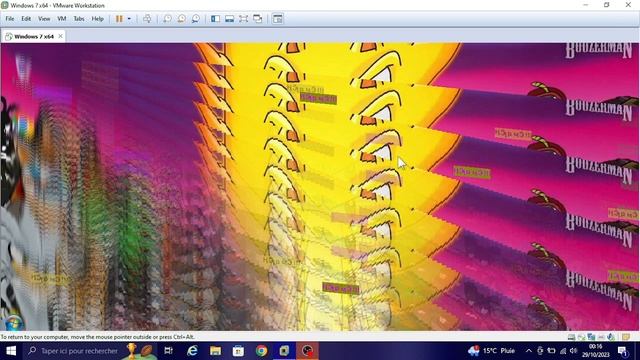Open Microsoft Store from the taskbar
Image resolution: width=640 pixels, height=360 pixels.
pos(238,351)
